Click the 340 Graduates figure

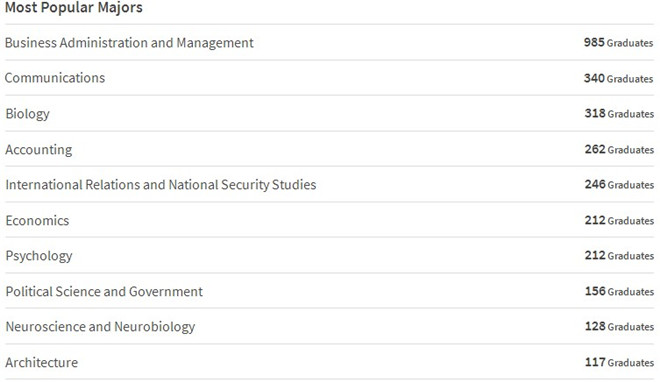[618, 78]
